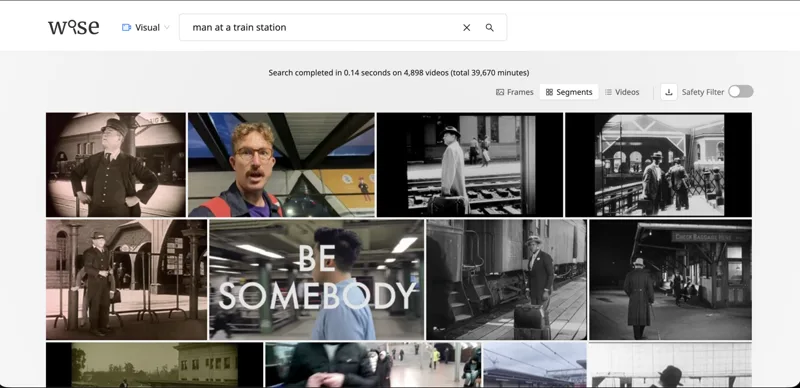
Task: Toggle the Safety Filter switch
Action: [741, 91]
